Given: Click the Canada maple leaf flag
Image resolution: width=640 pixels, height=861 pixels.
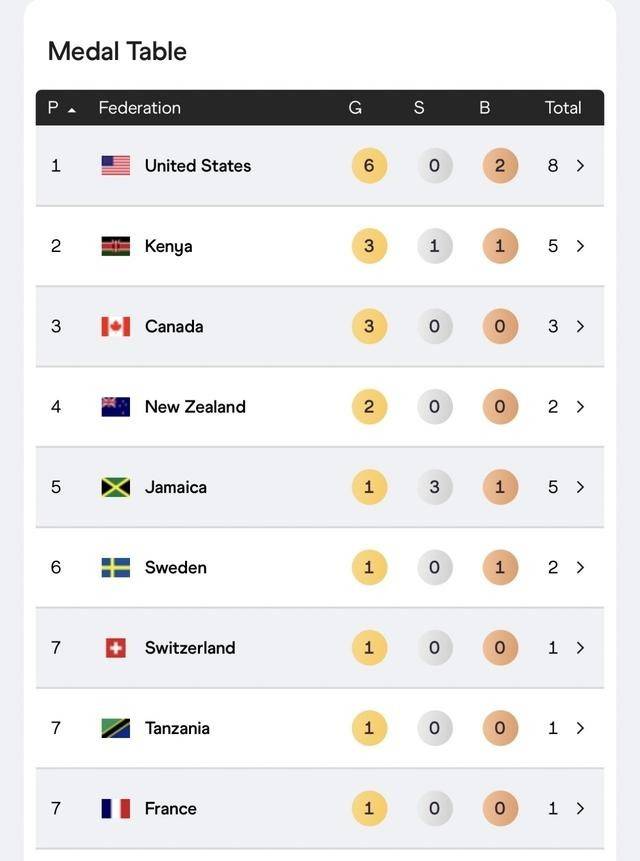Looking at the screenshot, I should (x=116, y=327).
